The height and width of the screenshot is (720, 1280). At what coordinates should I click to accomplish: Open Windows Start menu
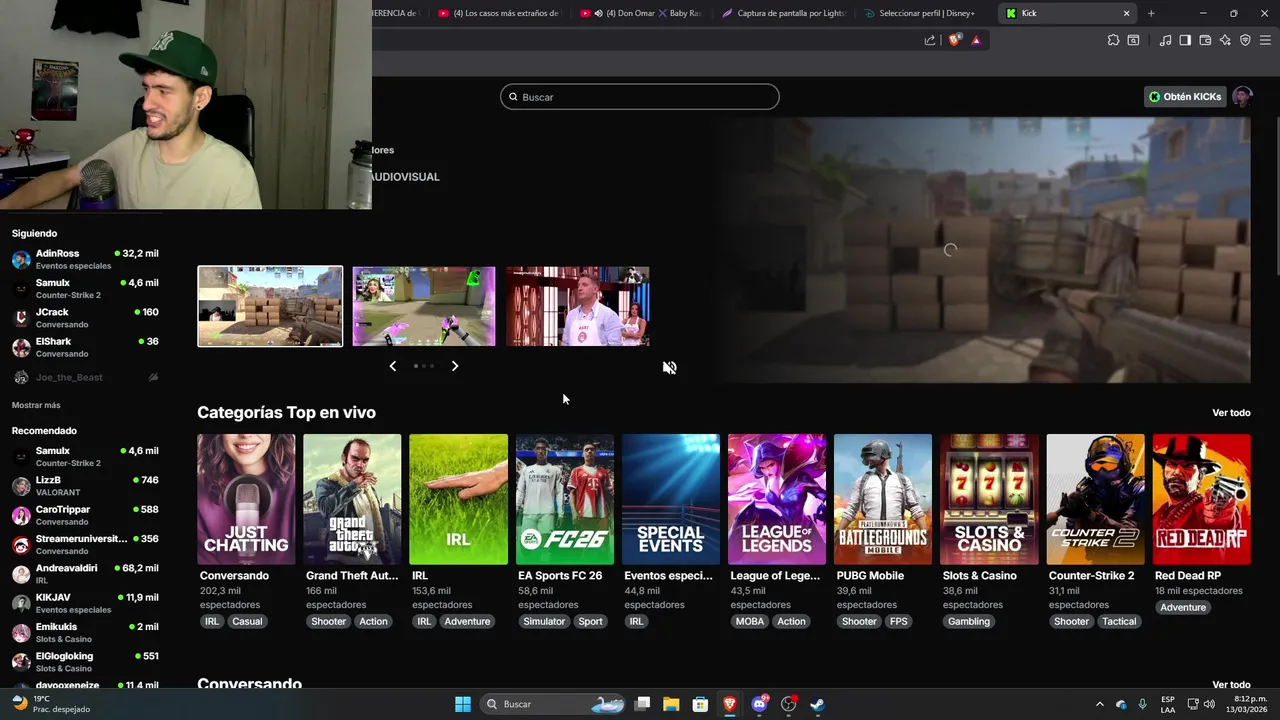point(463,704)
